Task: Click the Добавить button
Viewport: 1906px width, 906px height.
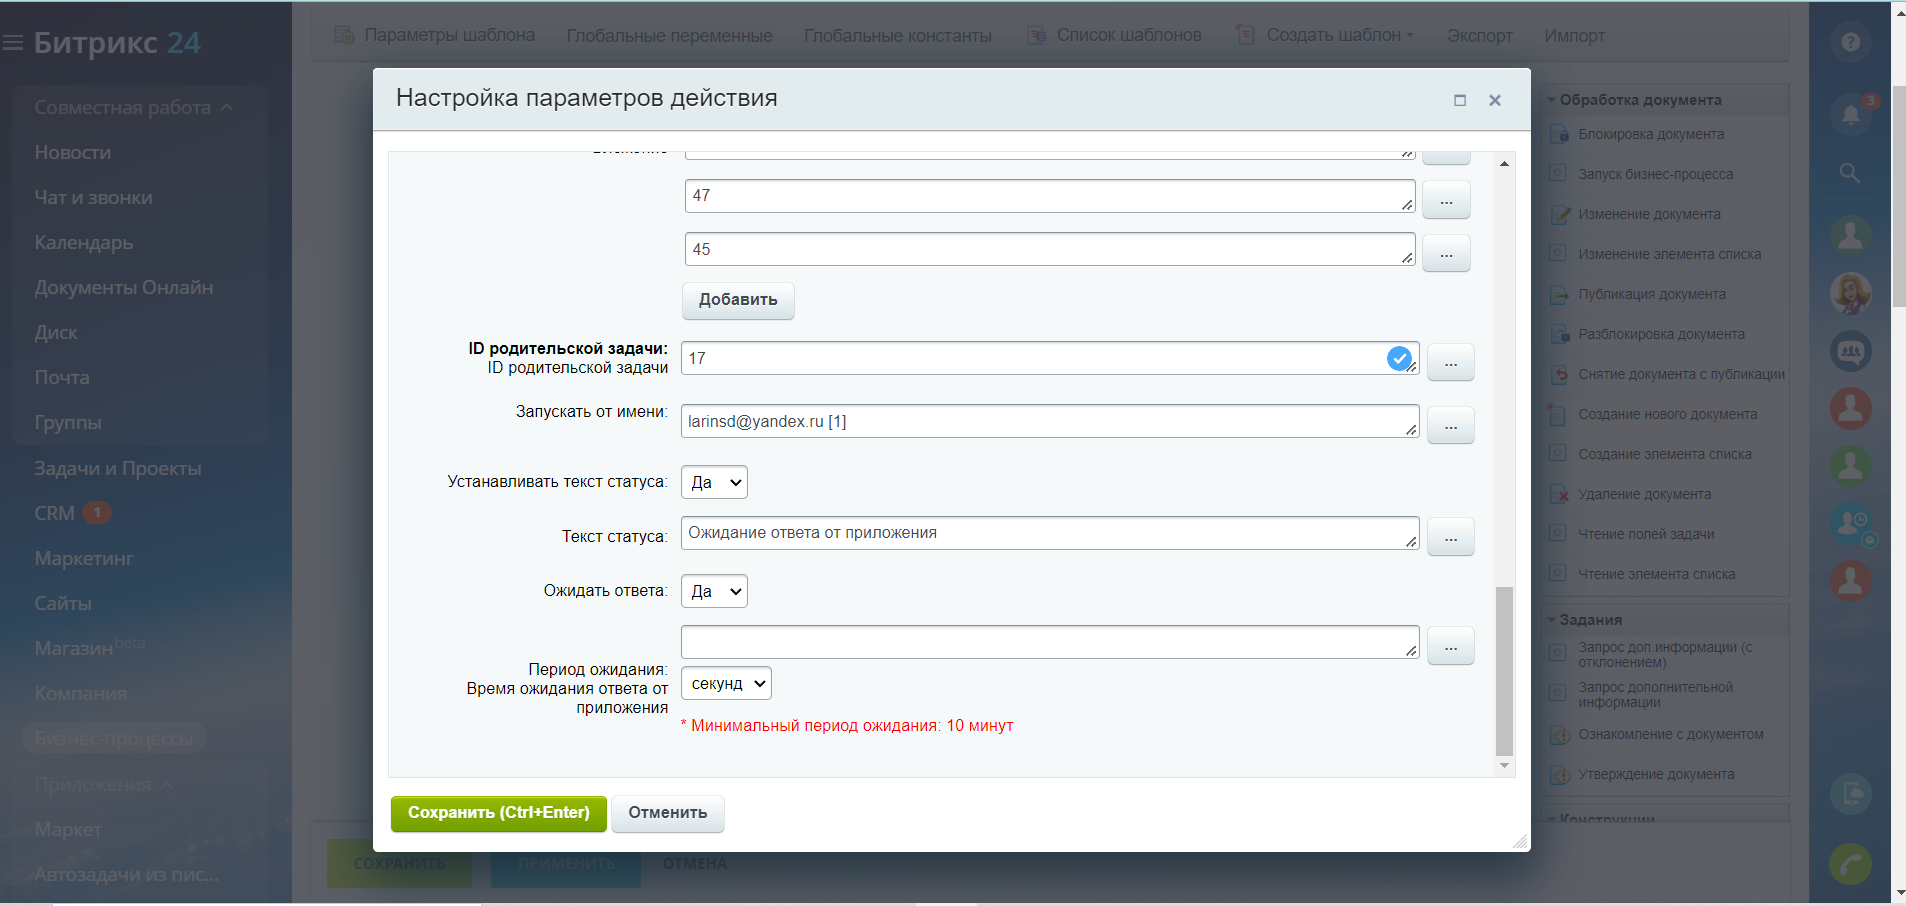Action: (x=738, y=300)
